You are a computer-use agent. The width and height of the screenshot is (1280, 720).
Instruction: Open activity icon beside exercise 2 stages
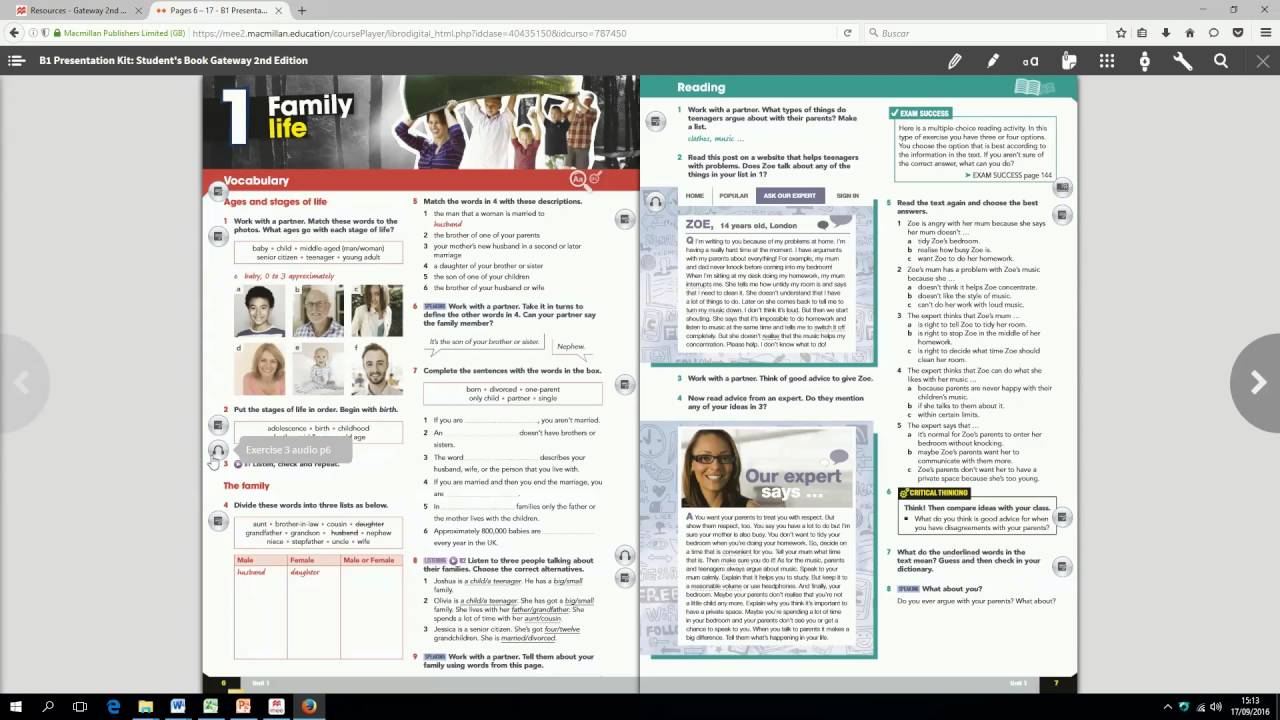(x=218, y=426)
